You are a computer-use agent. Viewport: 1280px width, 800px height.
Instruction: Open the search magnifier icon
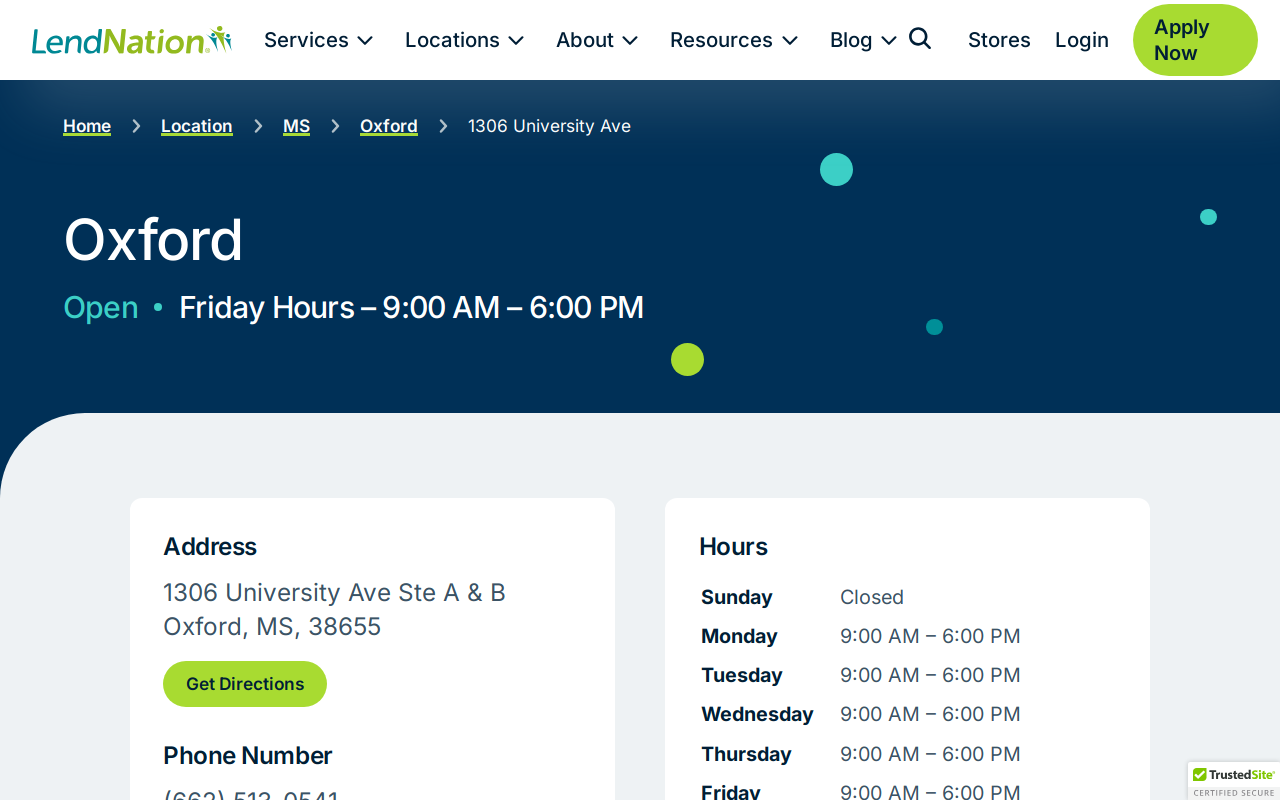click(x=920, y=39)
